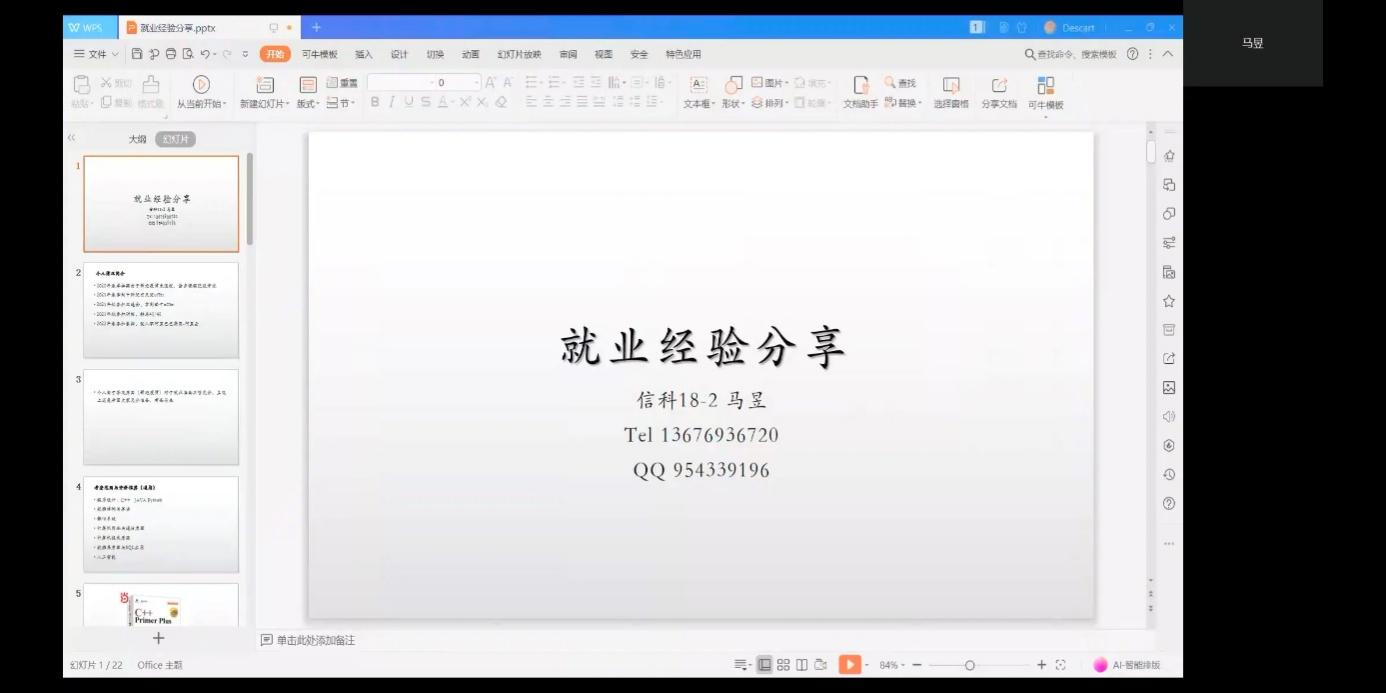Collapse the ribbon with the chevron
The height and width of the screenshot is (693, 1386).
[x=1167, y=54]
